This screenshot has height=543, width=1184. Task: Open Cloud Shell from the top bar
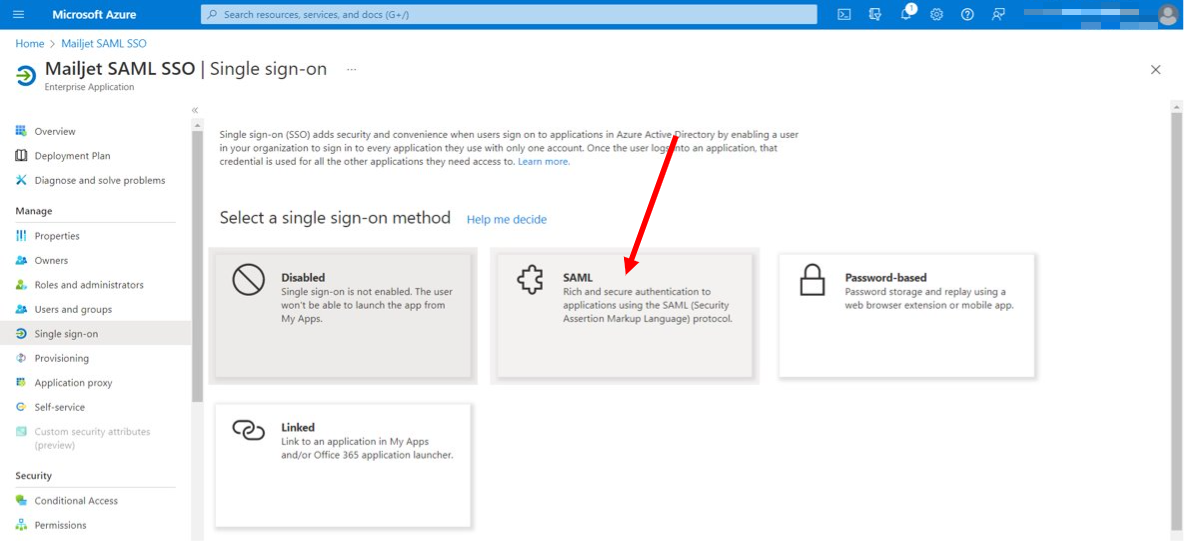845,14
